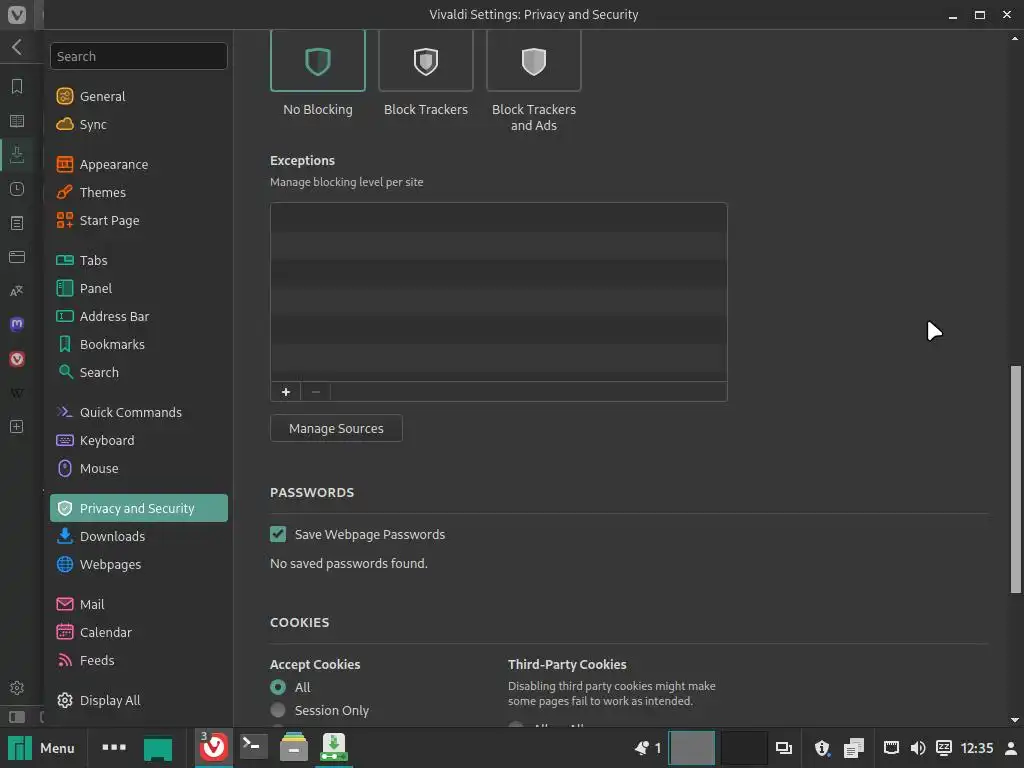
Task: Open the Terminal from taskbar
Action: (253, 746)
